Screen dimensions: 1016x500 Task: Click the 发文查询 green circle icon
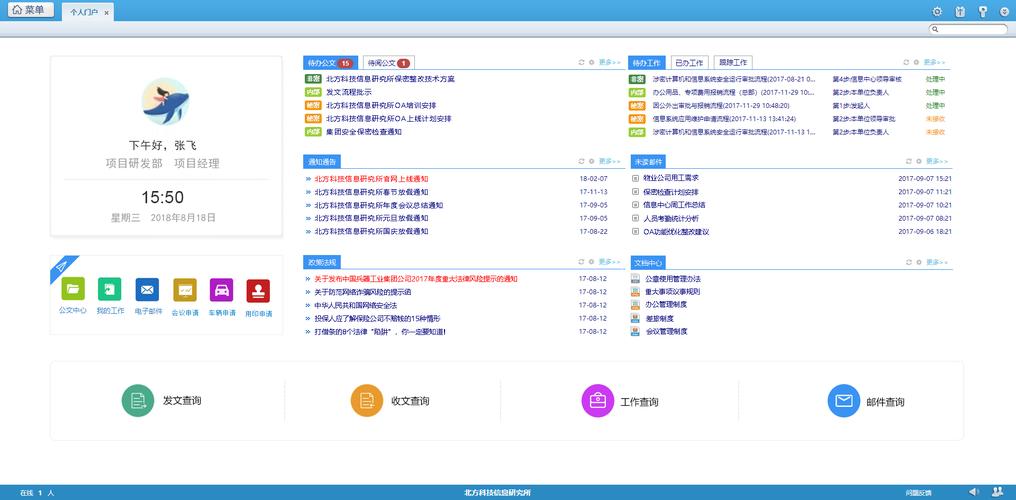click(137, 401)
